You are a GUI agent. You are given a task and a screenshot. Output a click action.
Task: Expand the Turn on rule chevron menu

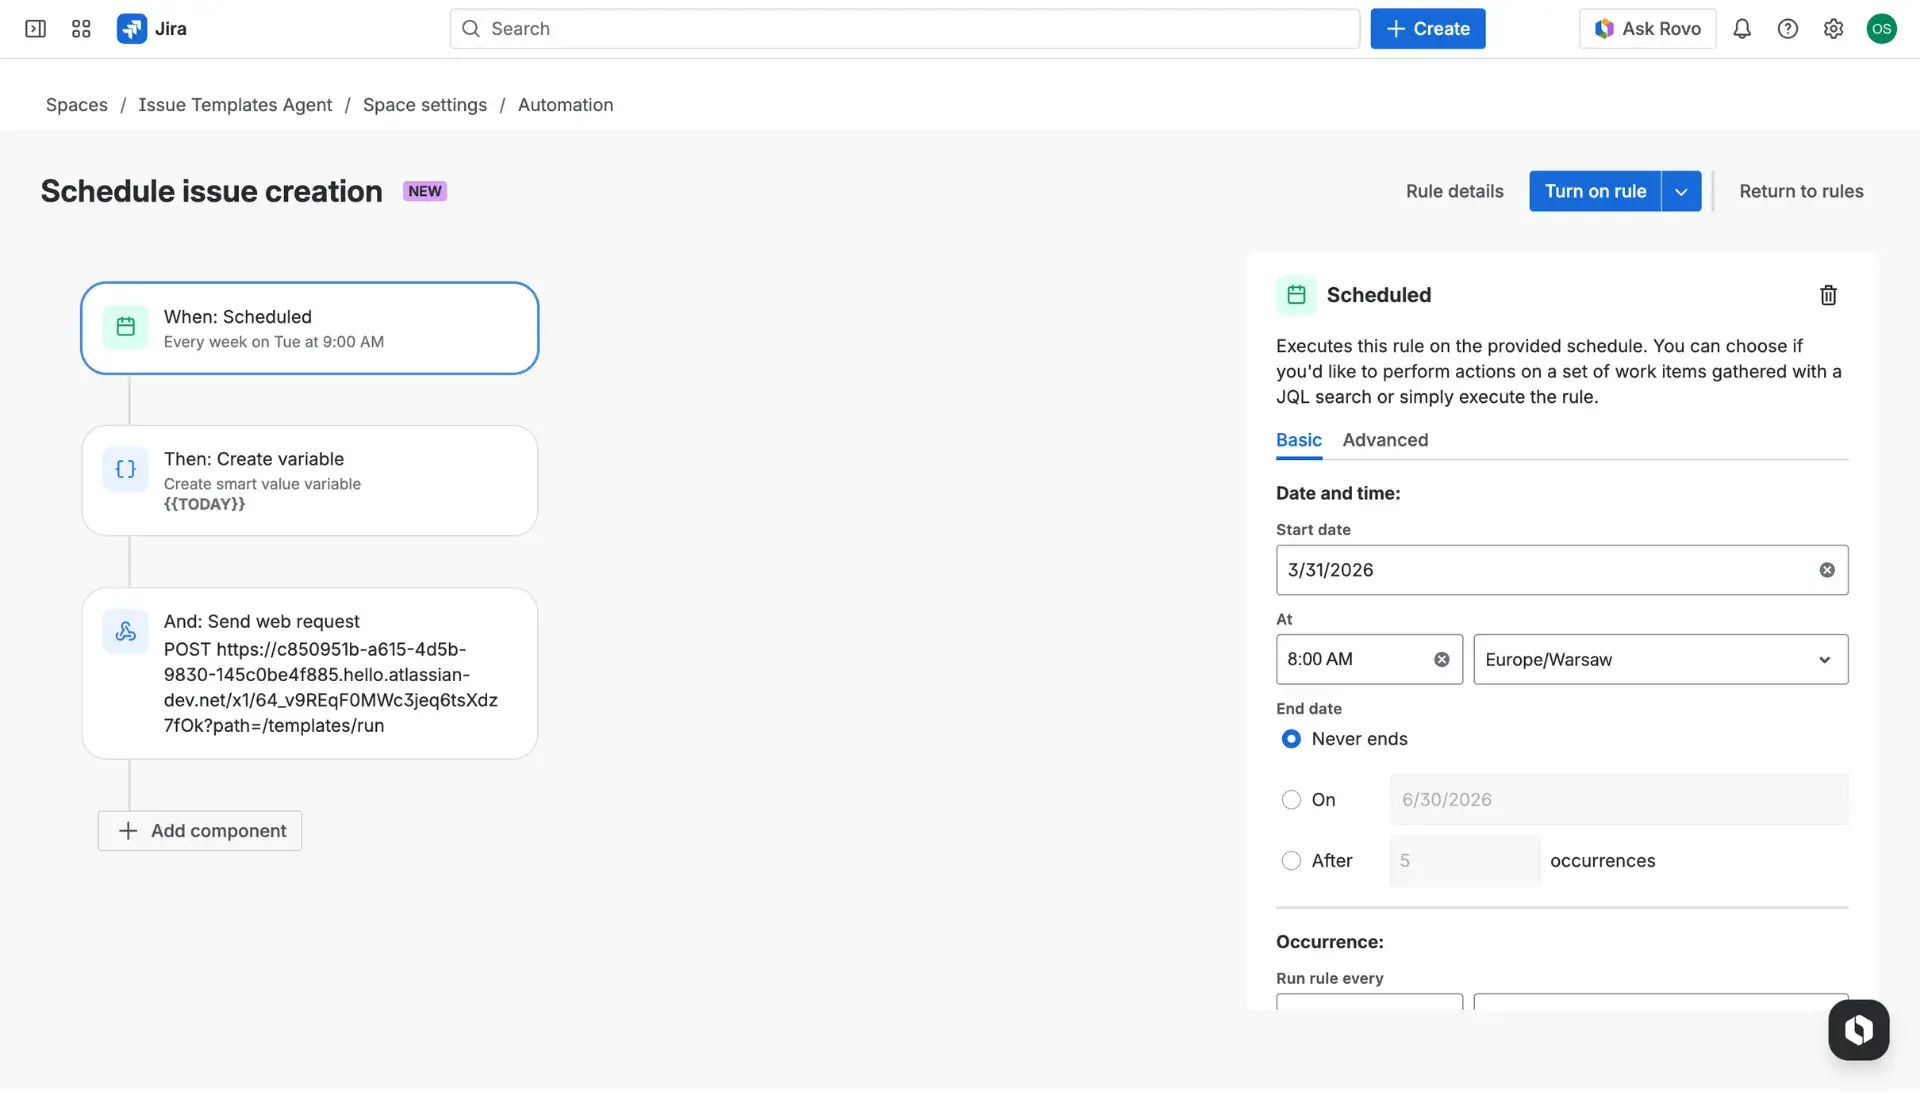[1680, 190]
